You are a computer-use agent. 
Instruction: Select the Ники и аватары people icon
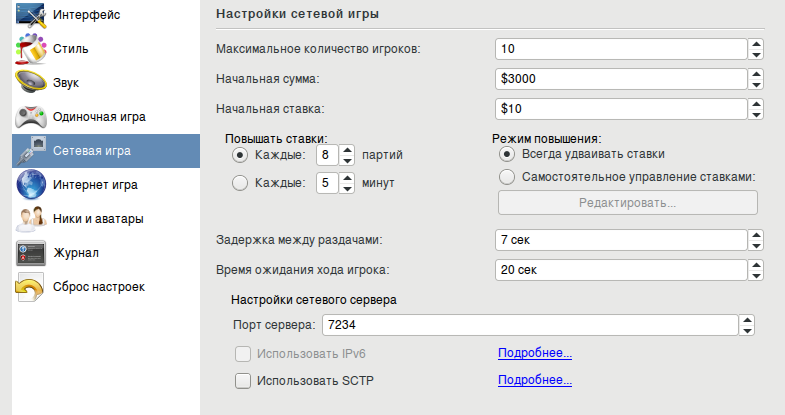31,219
